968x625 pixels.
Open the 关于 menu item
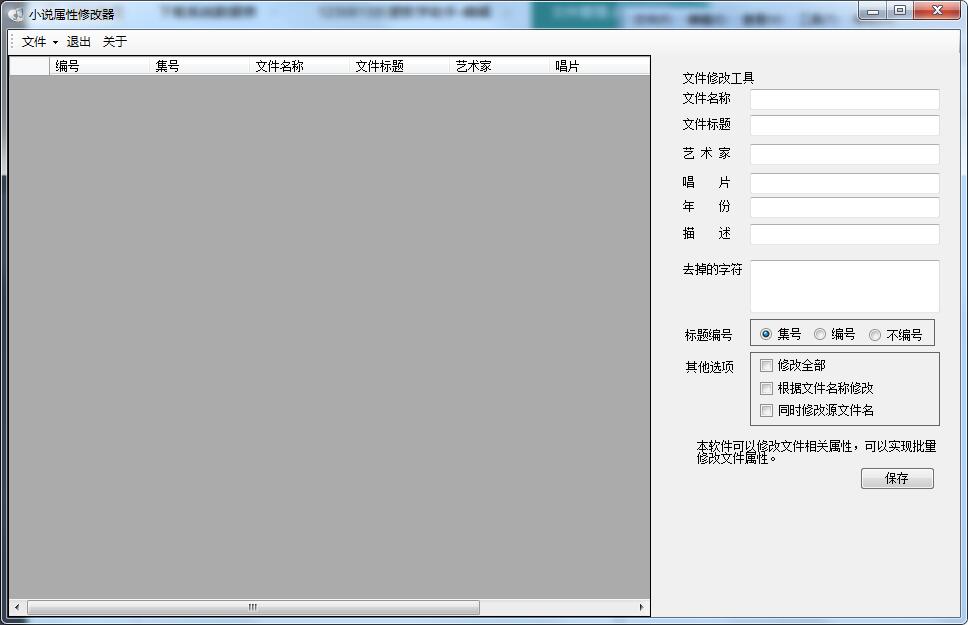point(115,42)
